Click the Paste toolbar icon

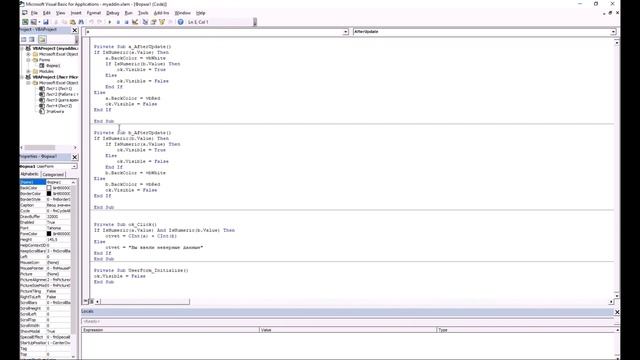tap(73, 22)
